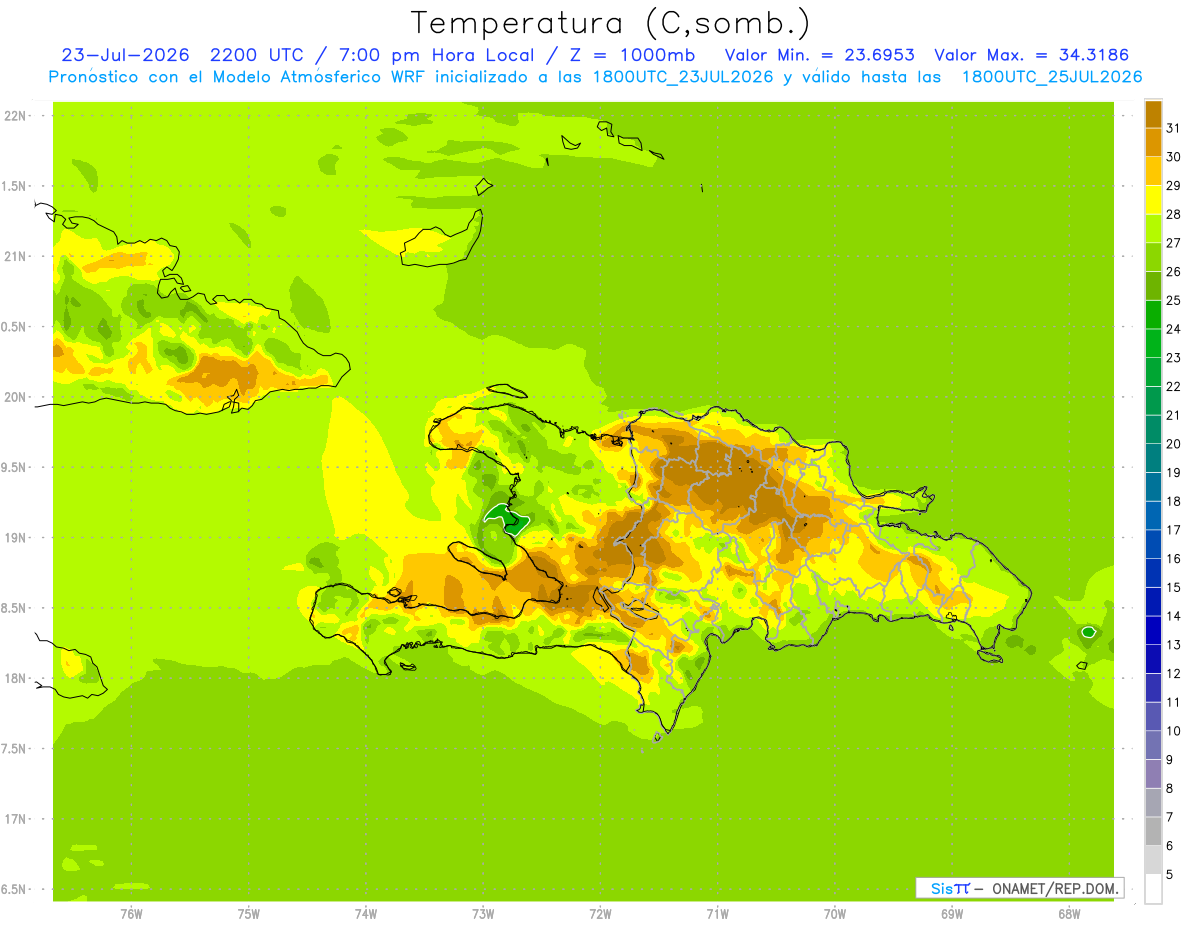Click the legend value "25"
1200x927 pixels.
1174,300
